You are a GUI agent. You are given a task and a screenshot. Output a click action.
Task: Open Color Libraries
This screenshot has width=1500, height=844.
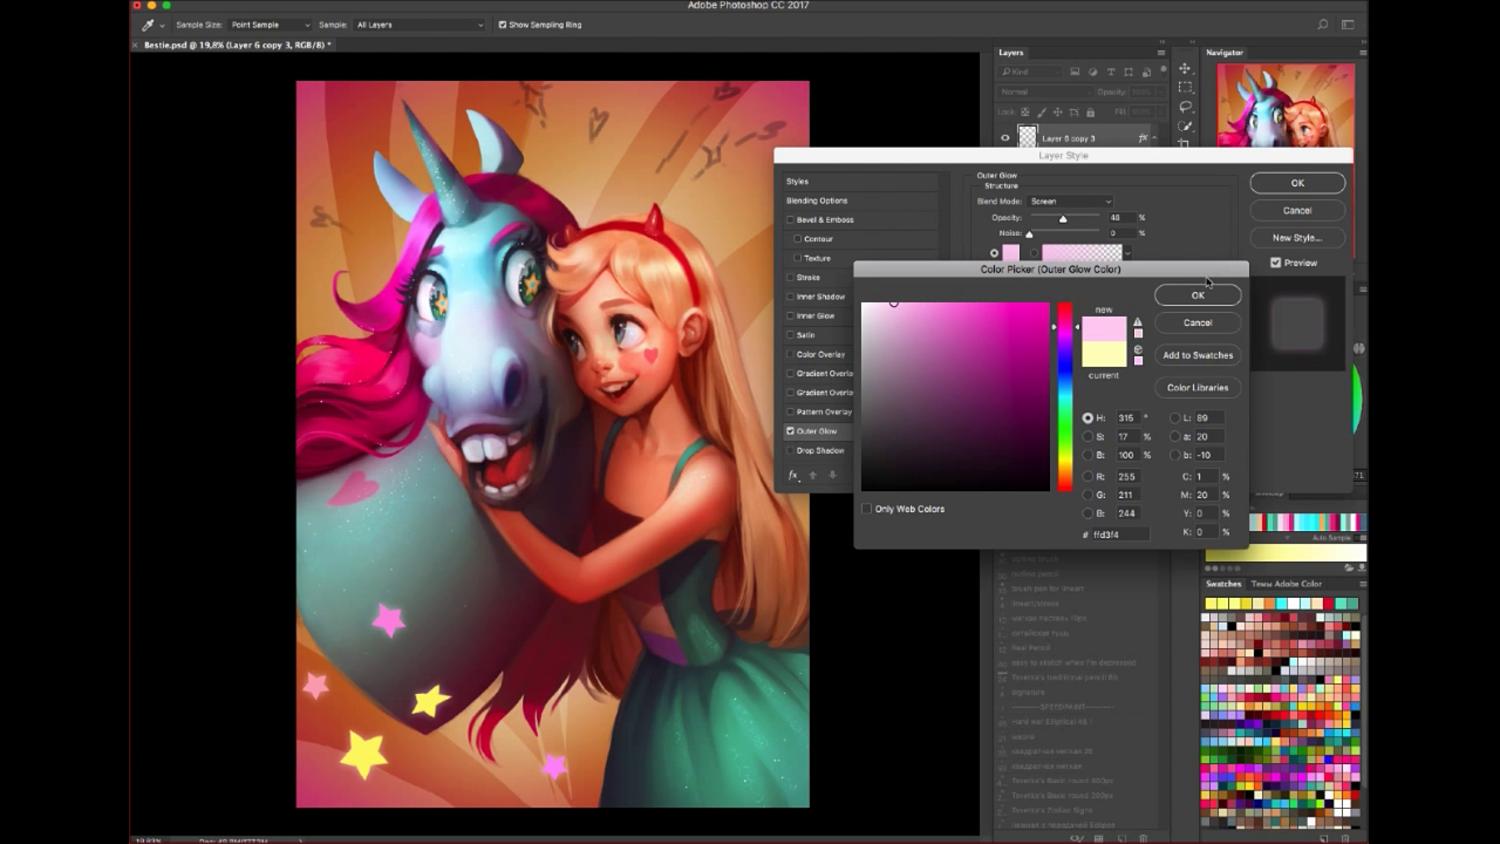(1198, 388)
